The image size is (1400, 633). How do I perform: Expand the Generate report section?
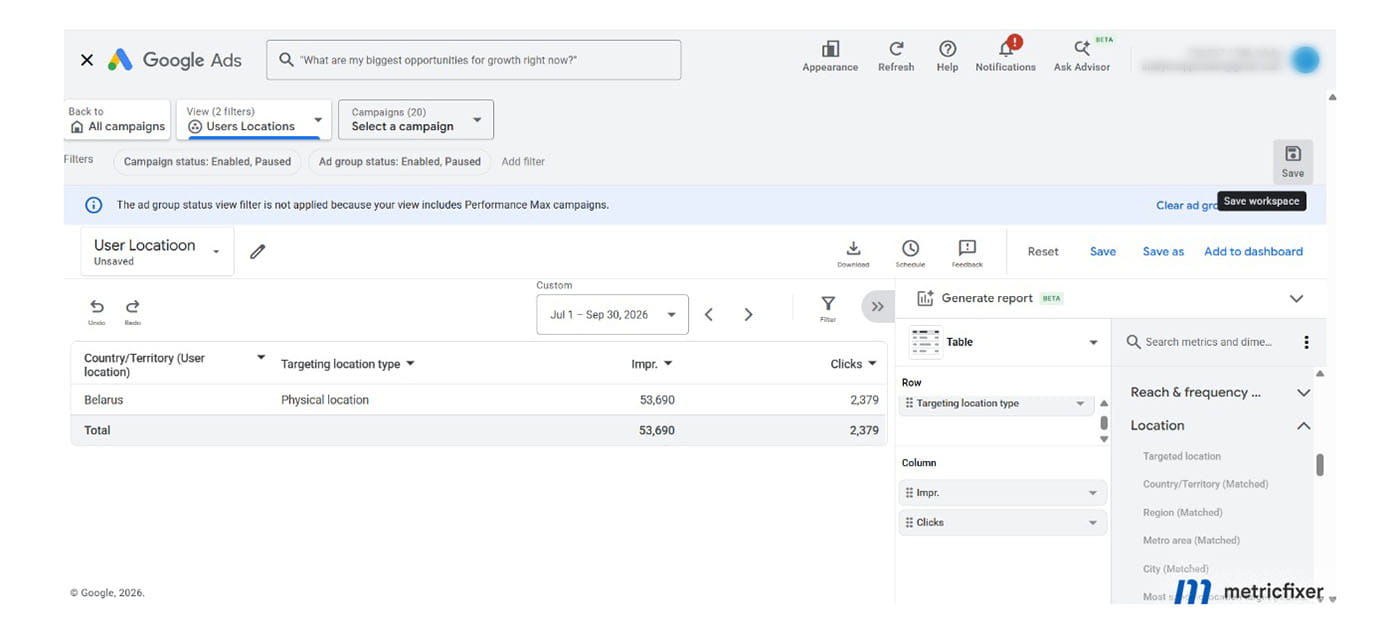1296,298
